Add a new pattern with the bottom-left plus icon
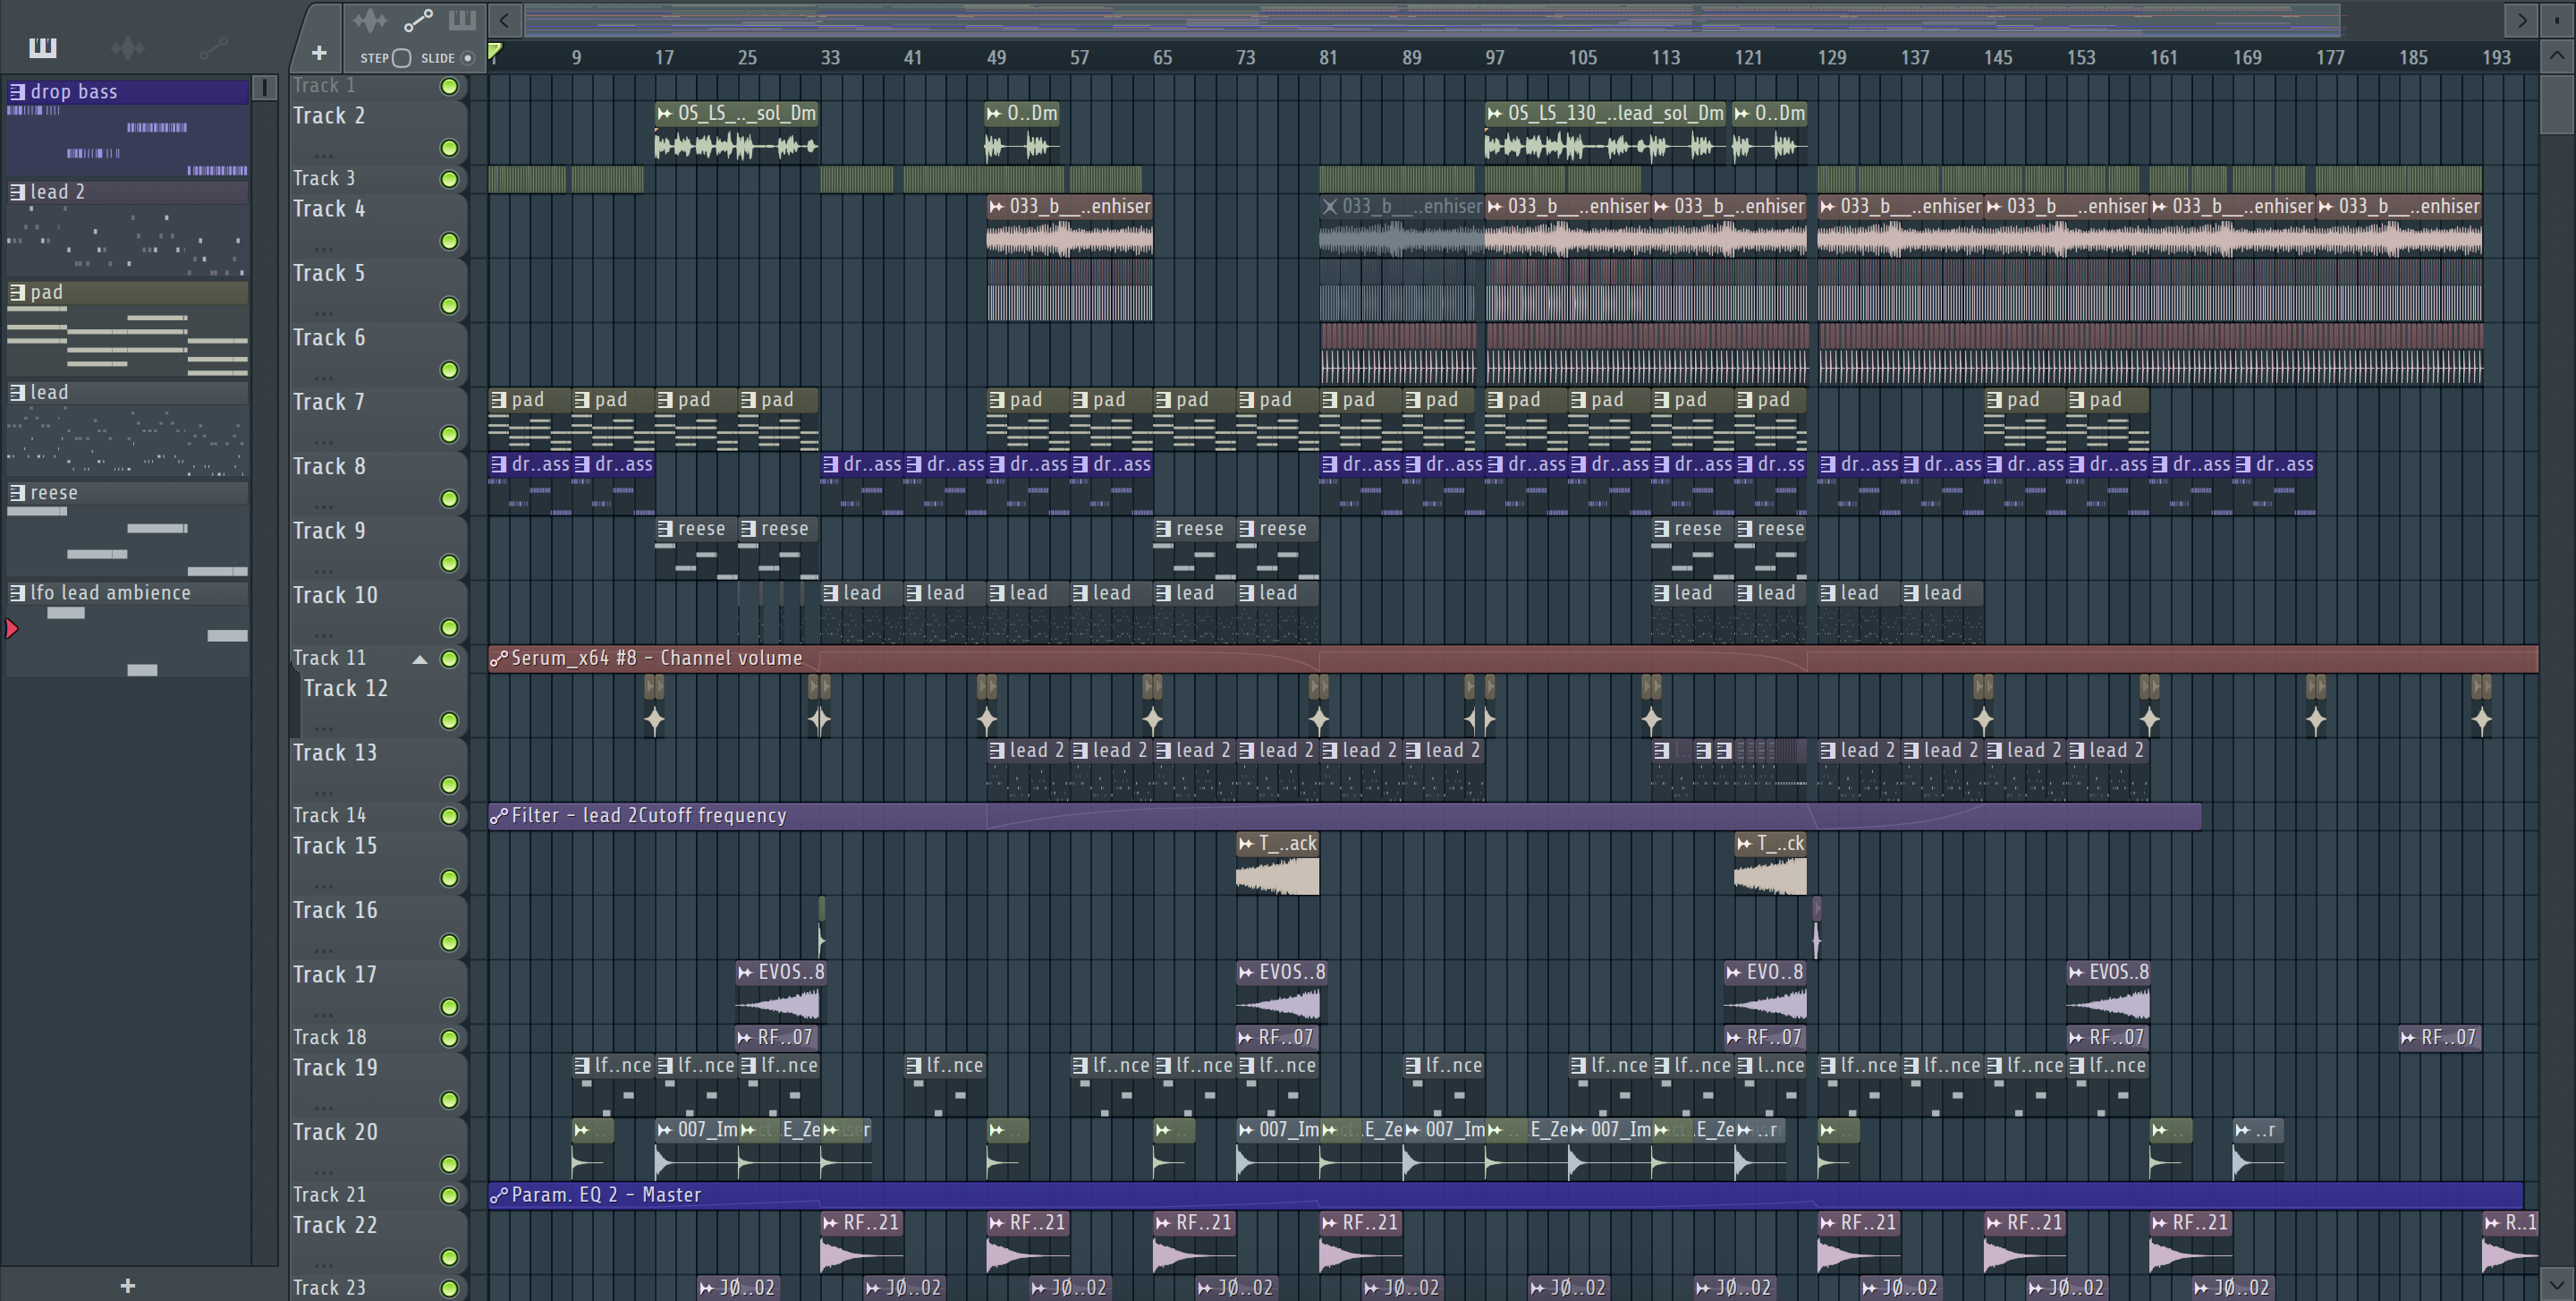Screen dimensions: 2576x1301 127,1285
